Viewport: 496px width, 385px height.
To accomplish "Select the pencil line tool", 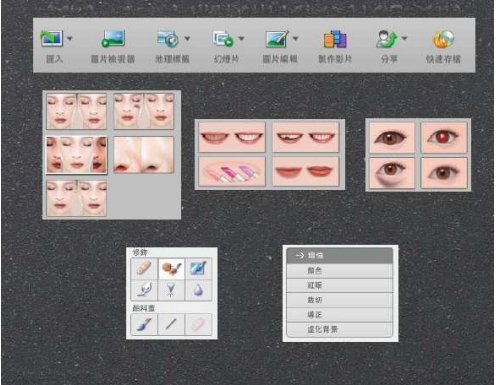I will [171, 324].
